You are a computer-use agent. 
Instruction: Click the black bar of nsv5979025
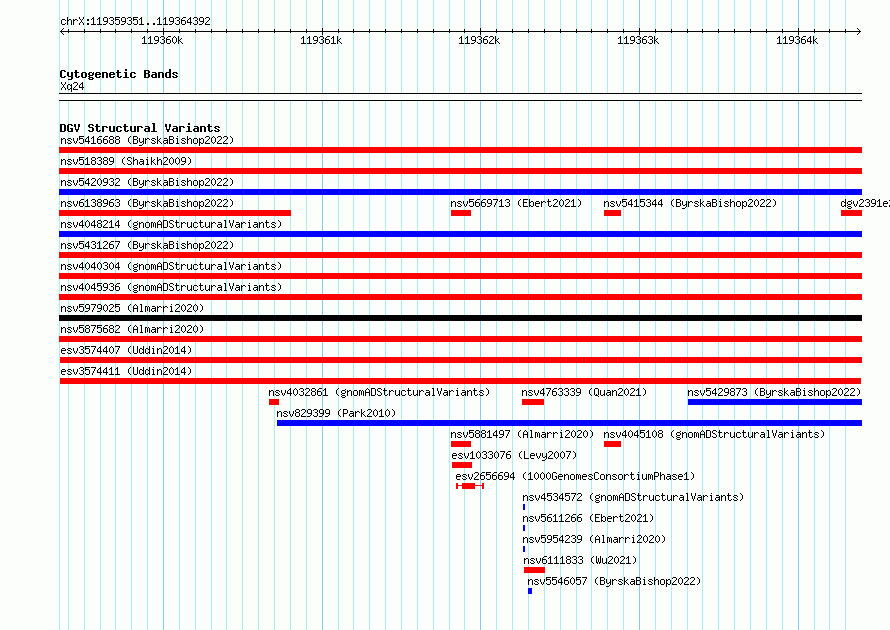[460, 318]
